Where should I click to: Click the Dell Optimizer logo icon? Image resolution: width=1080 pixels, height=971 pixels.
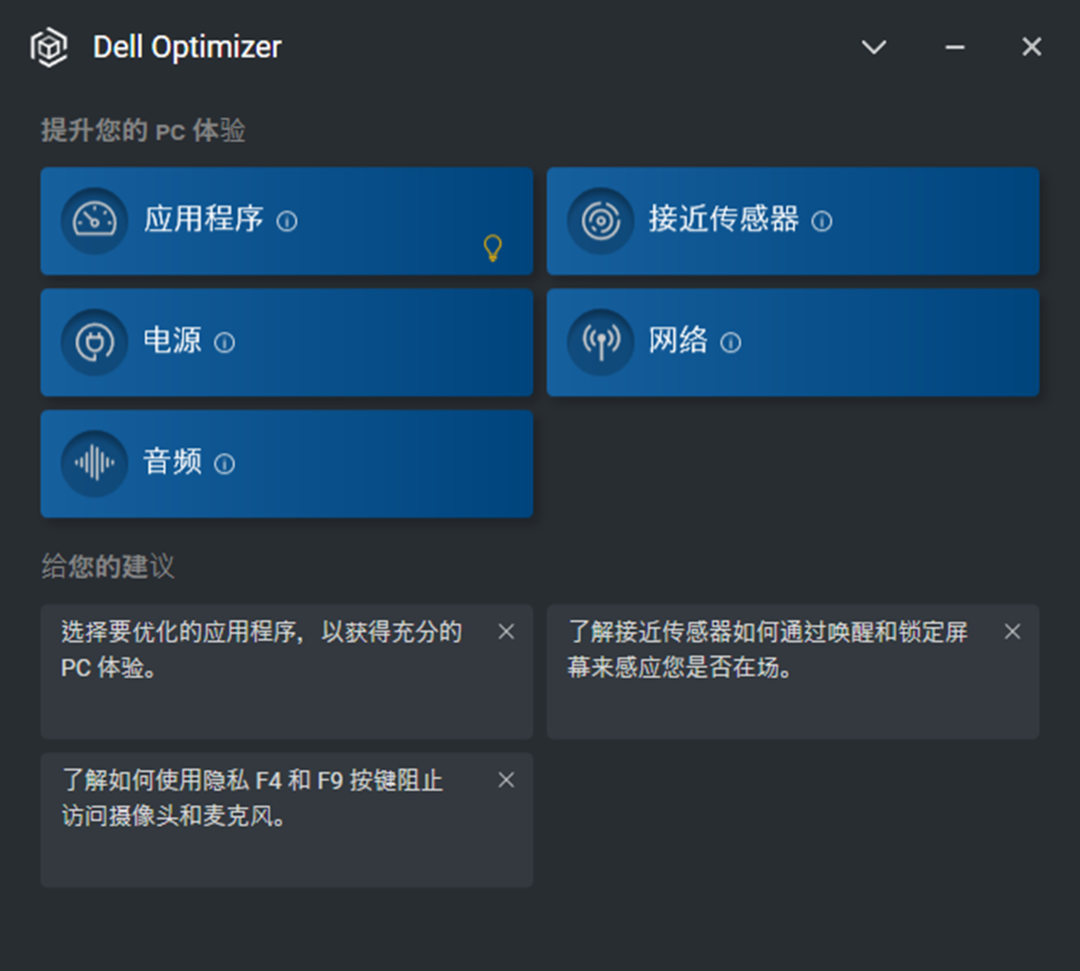pyautogui.click(x=47, y=46)
